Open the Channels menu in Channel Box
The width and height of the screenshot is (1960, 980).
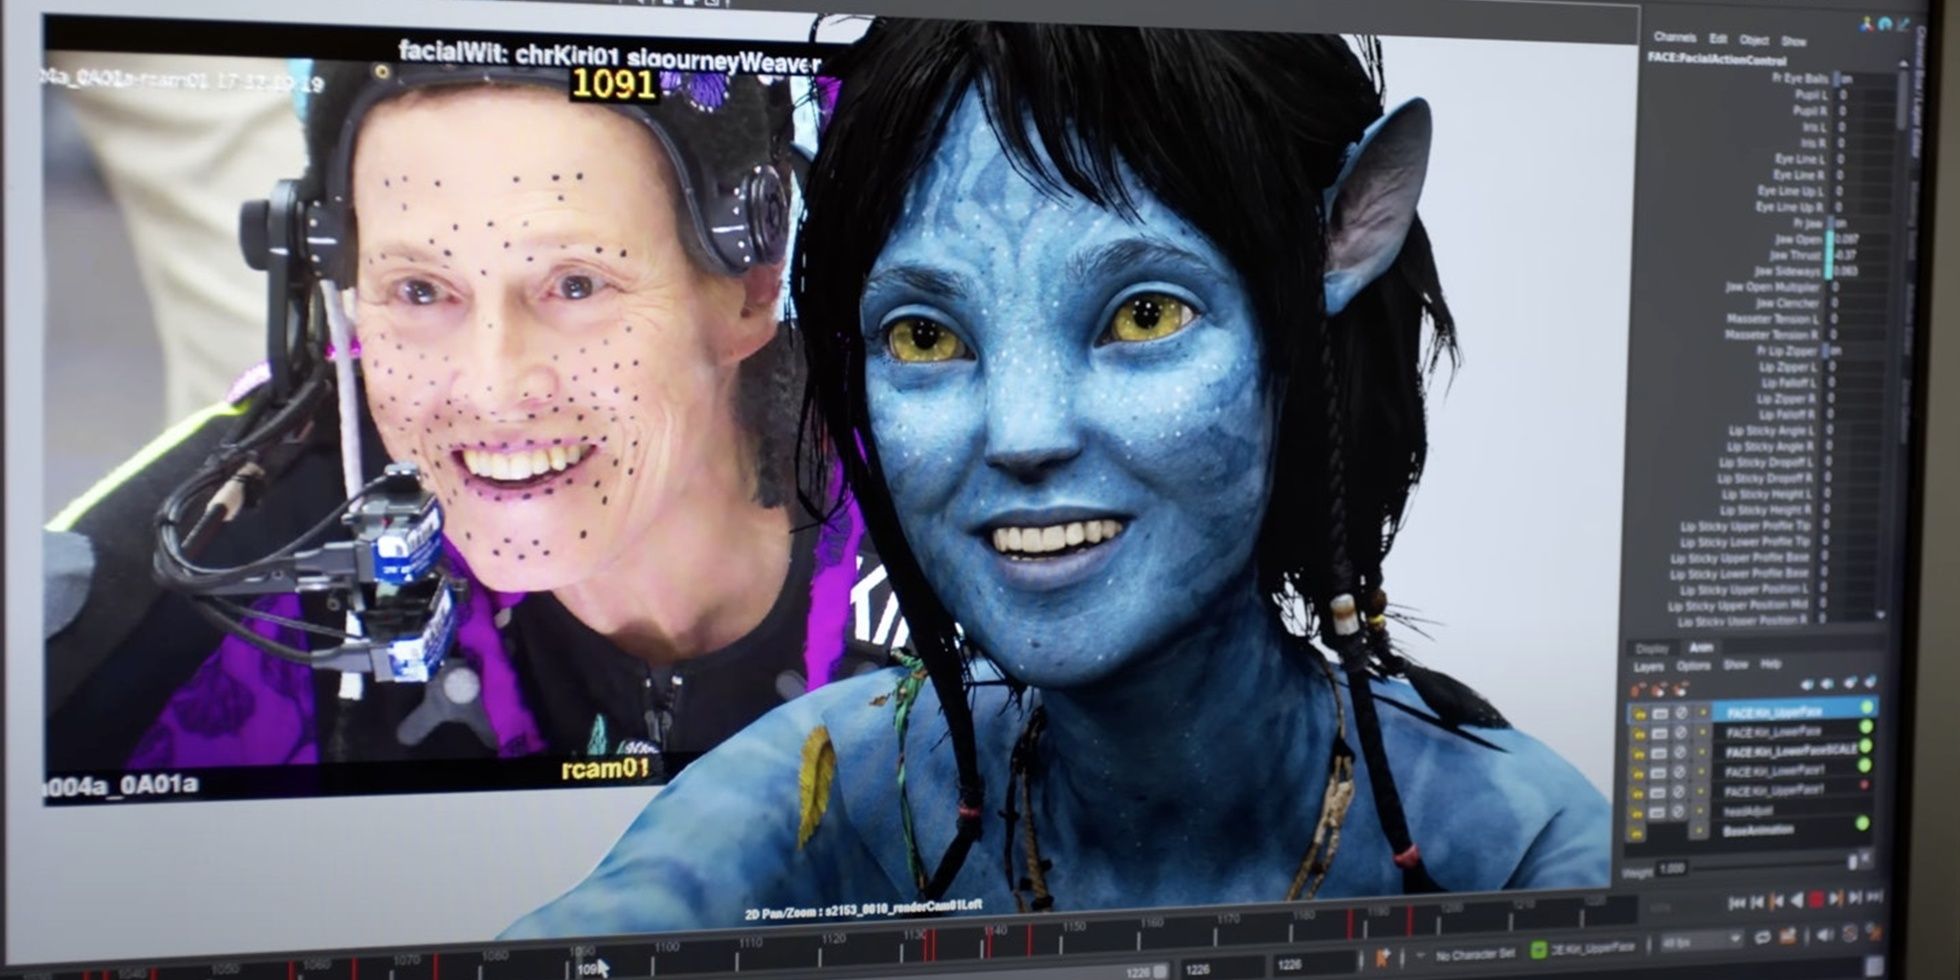coord(1674,37)
